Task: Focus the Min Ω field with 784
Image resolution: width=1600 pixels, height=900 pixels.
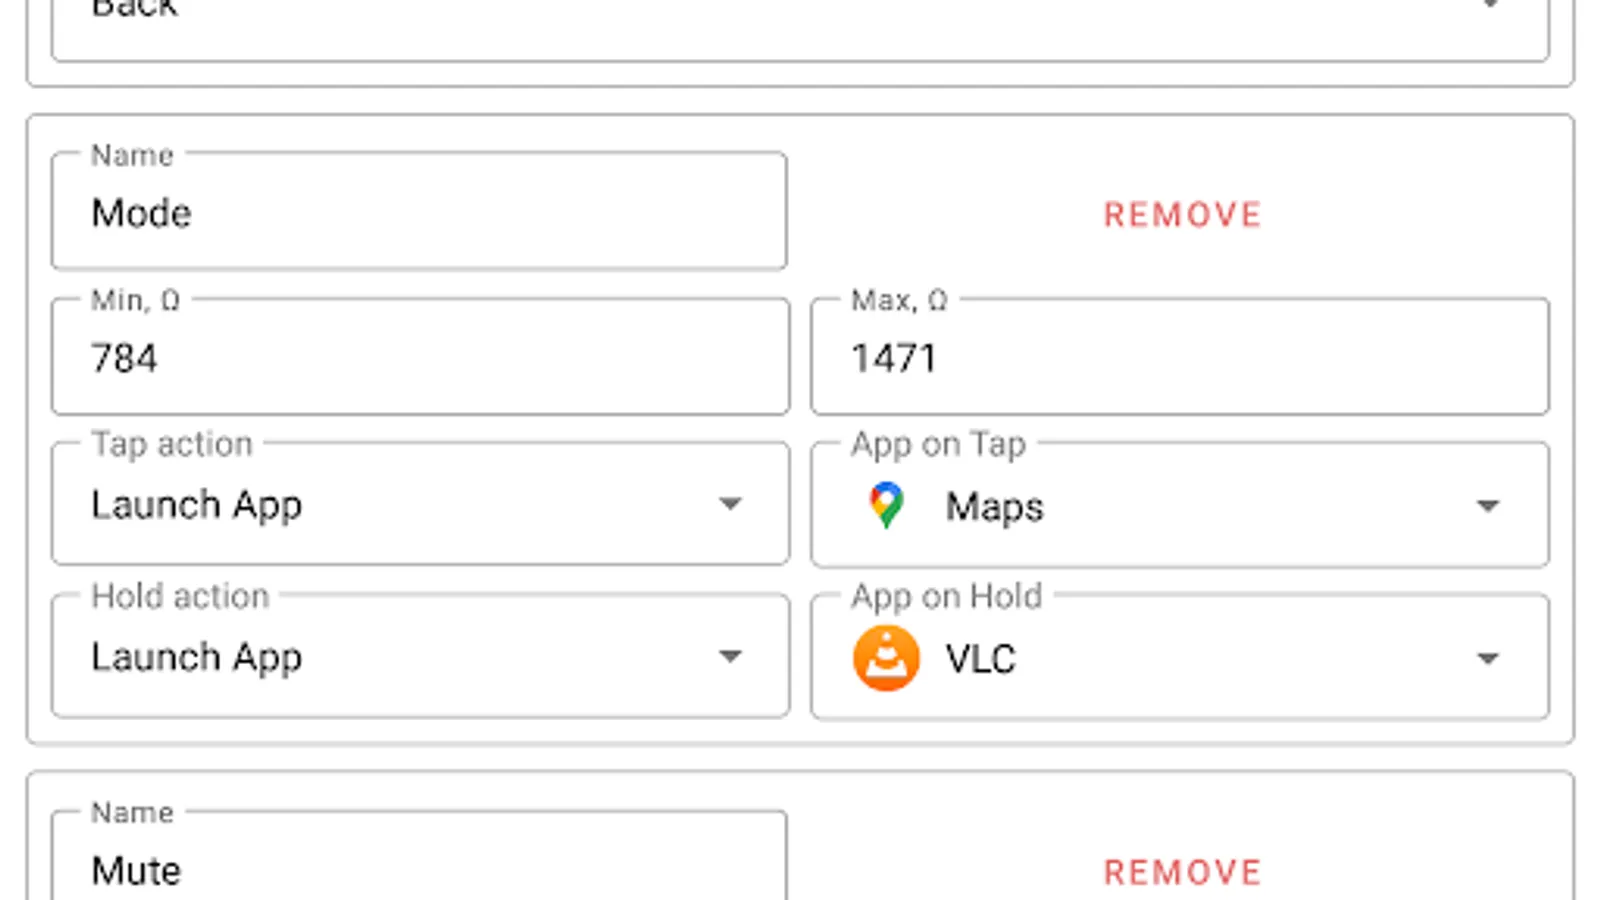Action: 420,356
